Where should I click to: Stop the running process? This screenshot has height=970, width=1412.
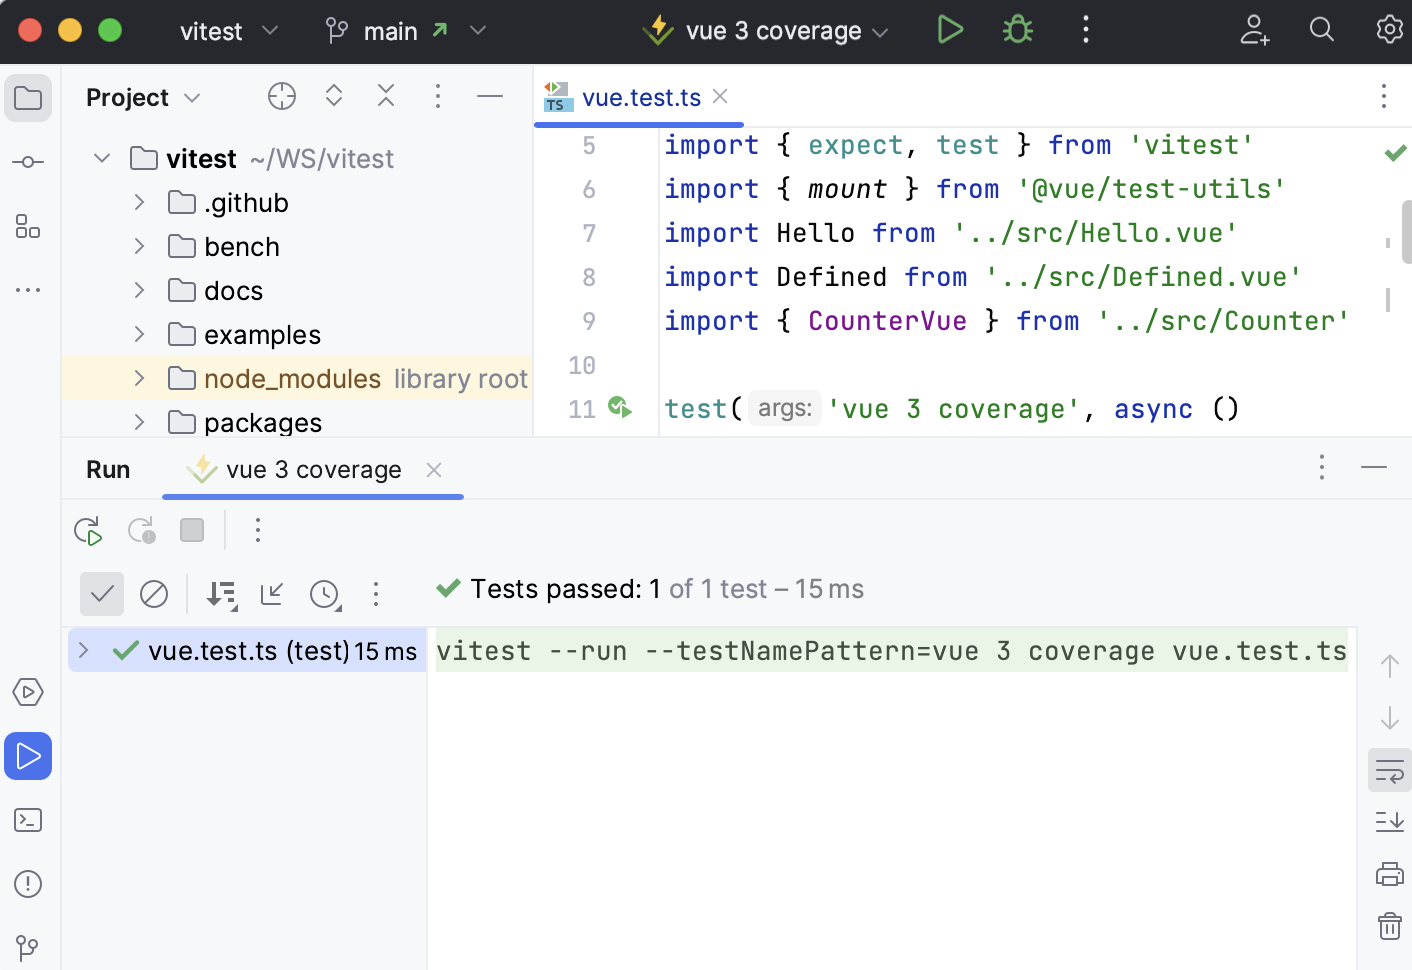[192, 530]
